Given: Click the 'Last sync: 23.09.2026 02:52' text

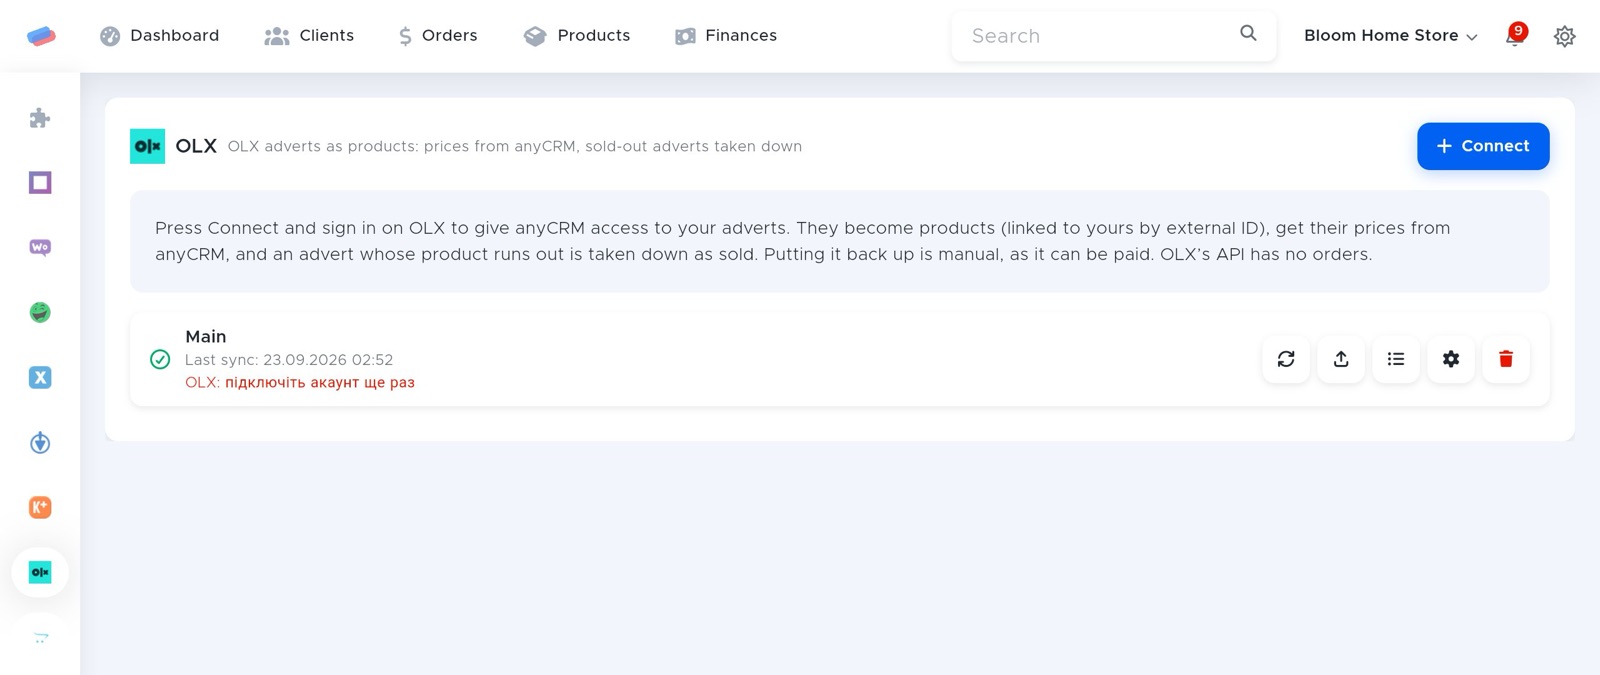Looking at the screenshot, I should (289, 360).
